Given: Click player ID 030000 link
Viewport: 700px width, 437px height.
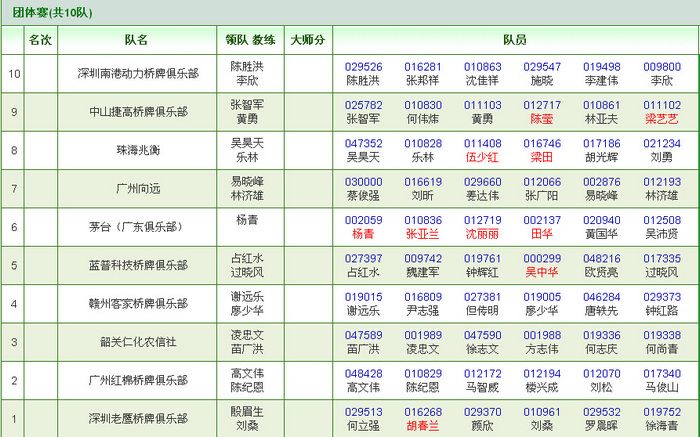Looking at the screenshot, I should coord(363,182).
